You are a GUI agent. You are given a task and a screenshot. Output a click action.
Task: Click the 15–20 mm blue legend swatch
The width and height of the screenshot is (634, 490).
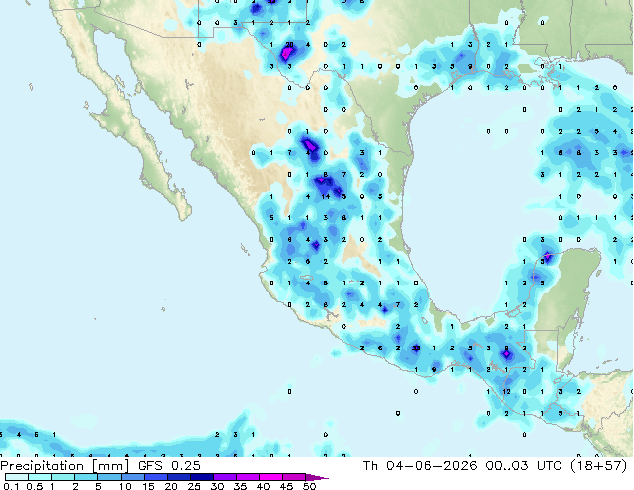tap(156, 477)
